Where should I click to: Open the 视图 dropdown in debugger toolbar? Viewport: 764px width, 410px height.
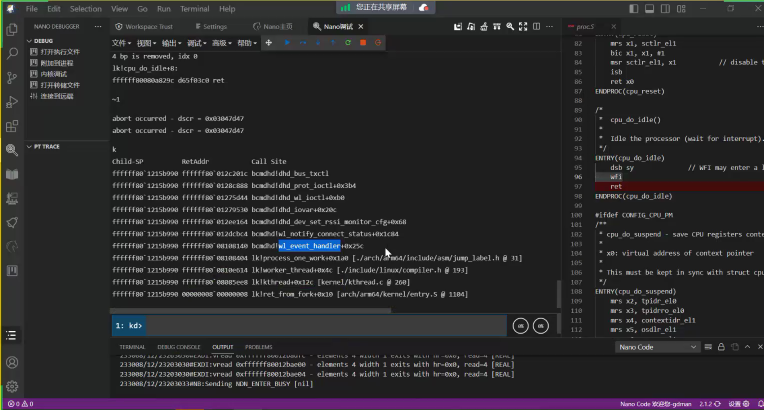pos(146,43)
